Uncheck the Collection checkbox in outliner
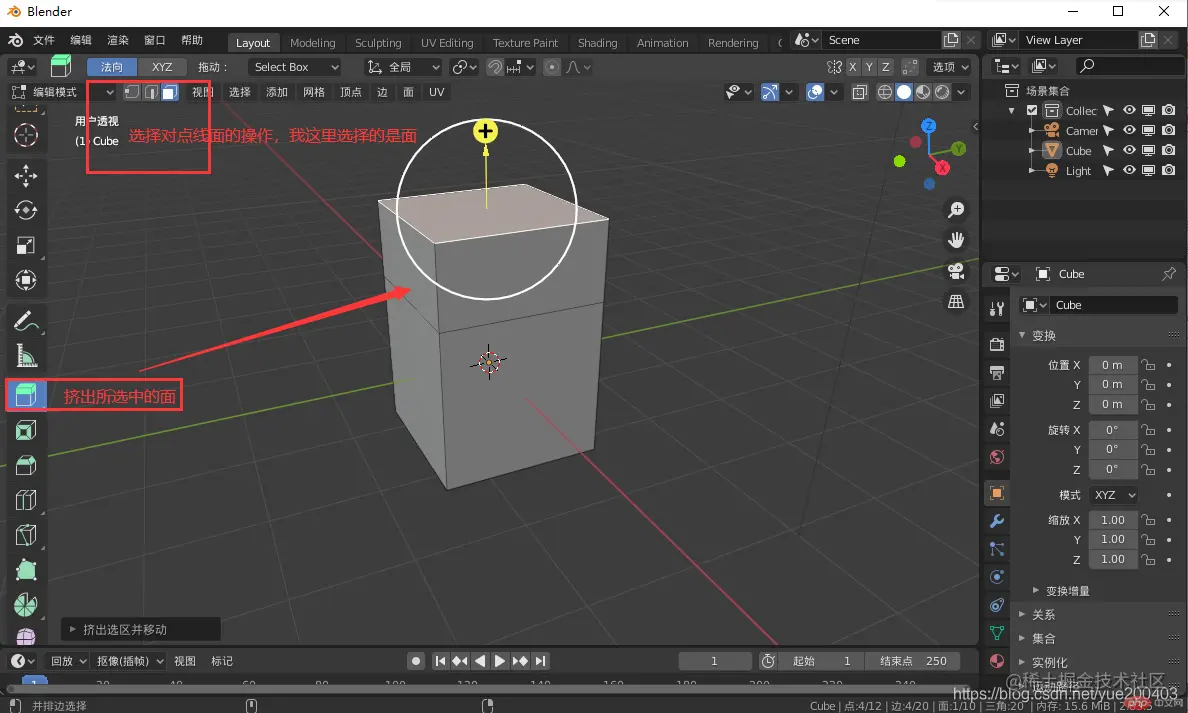This screenshot has width=1188, height=713. [x=1032, y=110]
